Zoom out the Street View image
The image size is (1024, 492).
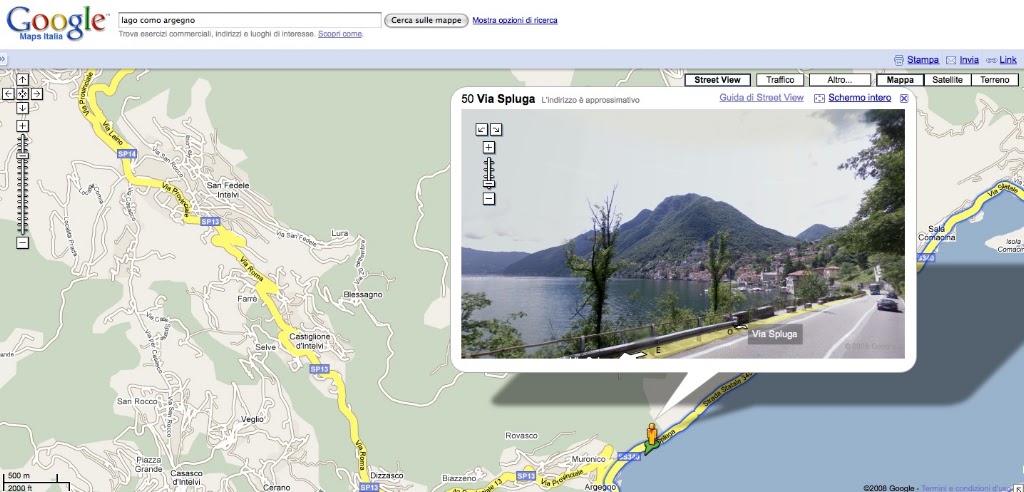click(x=488, y=199)
